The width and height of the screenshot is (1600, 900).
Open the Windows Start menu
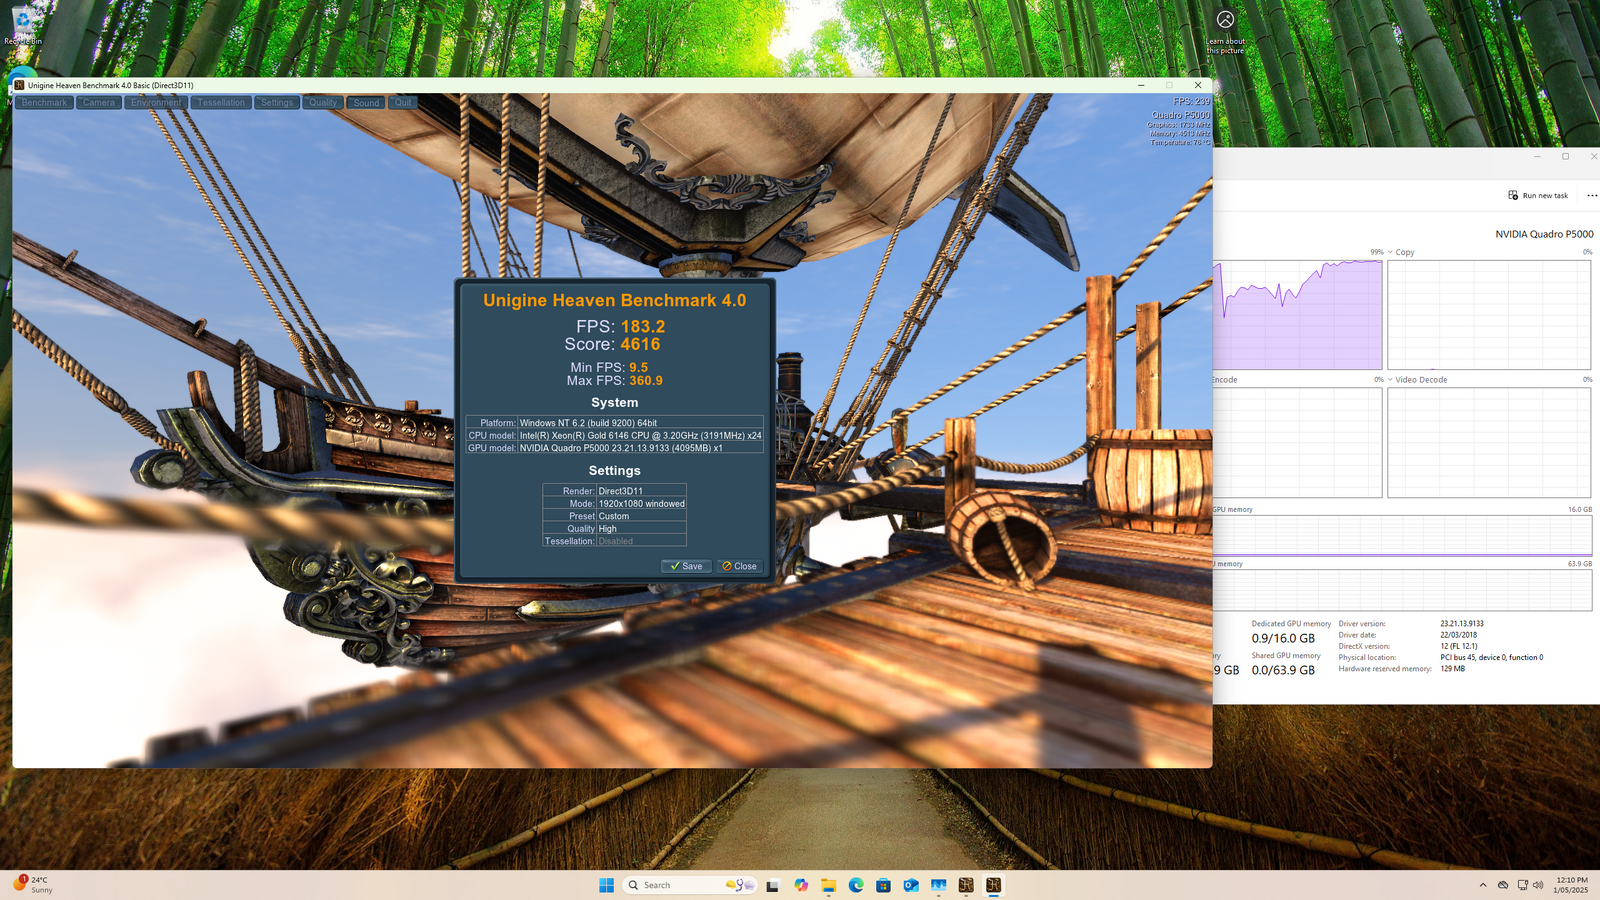pyautogui.click(x=606, y=885)
